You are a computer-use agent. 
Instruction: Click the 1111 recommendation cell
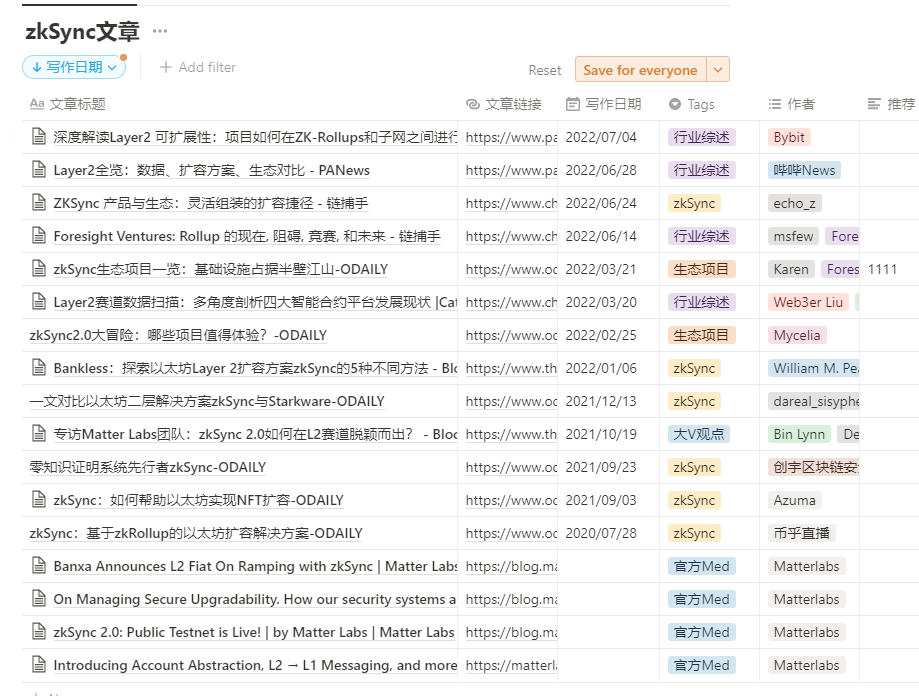[889, 269]
